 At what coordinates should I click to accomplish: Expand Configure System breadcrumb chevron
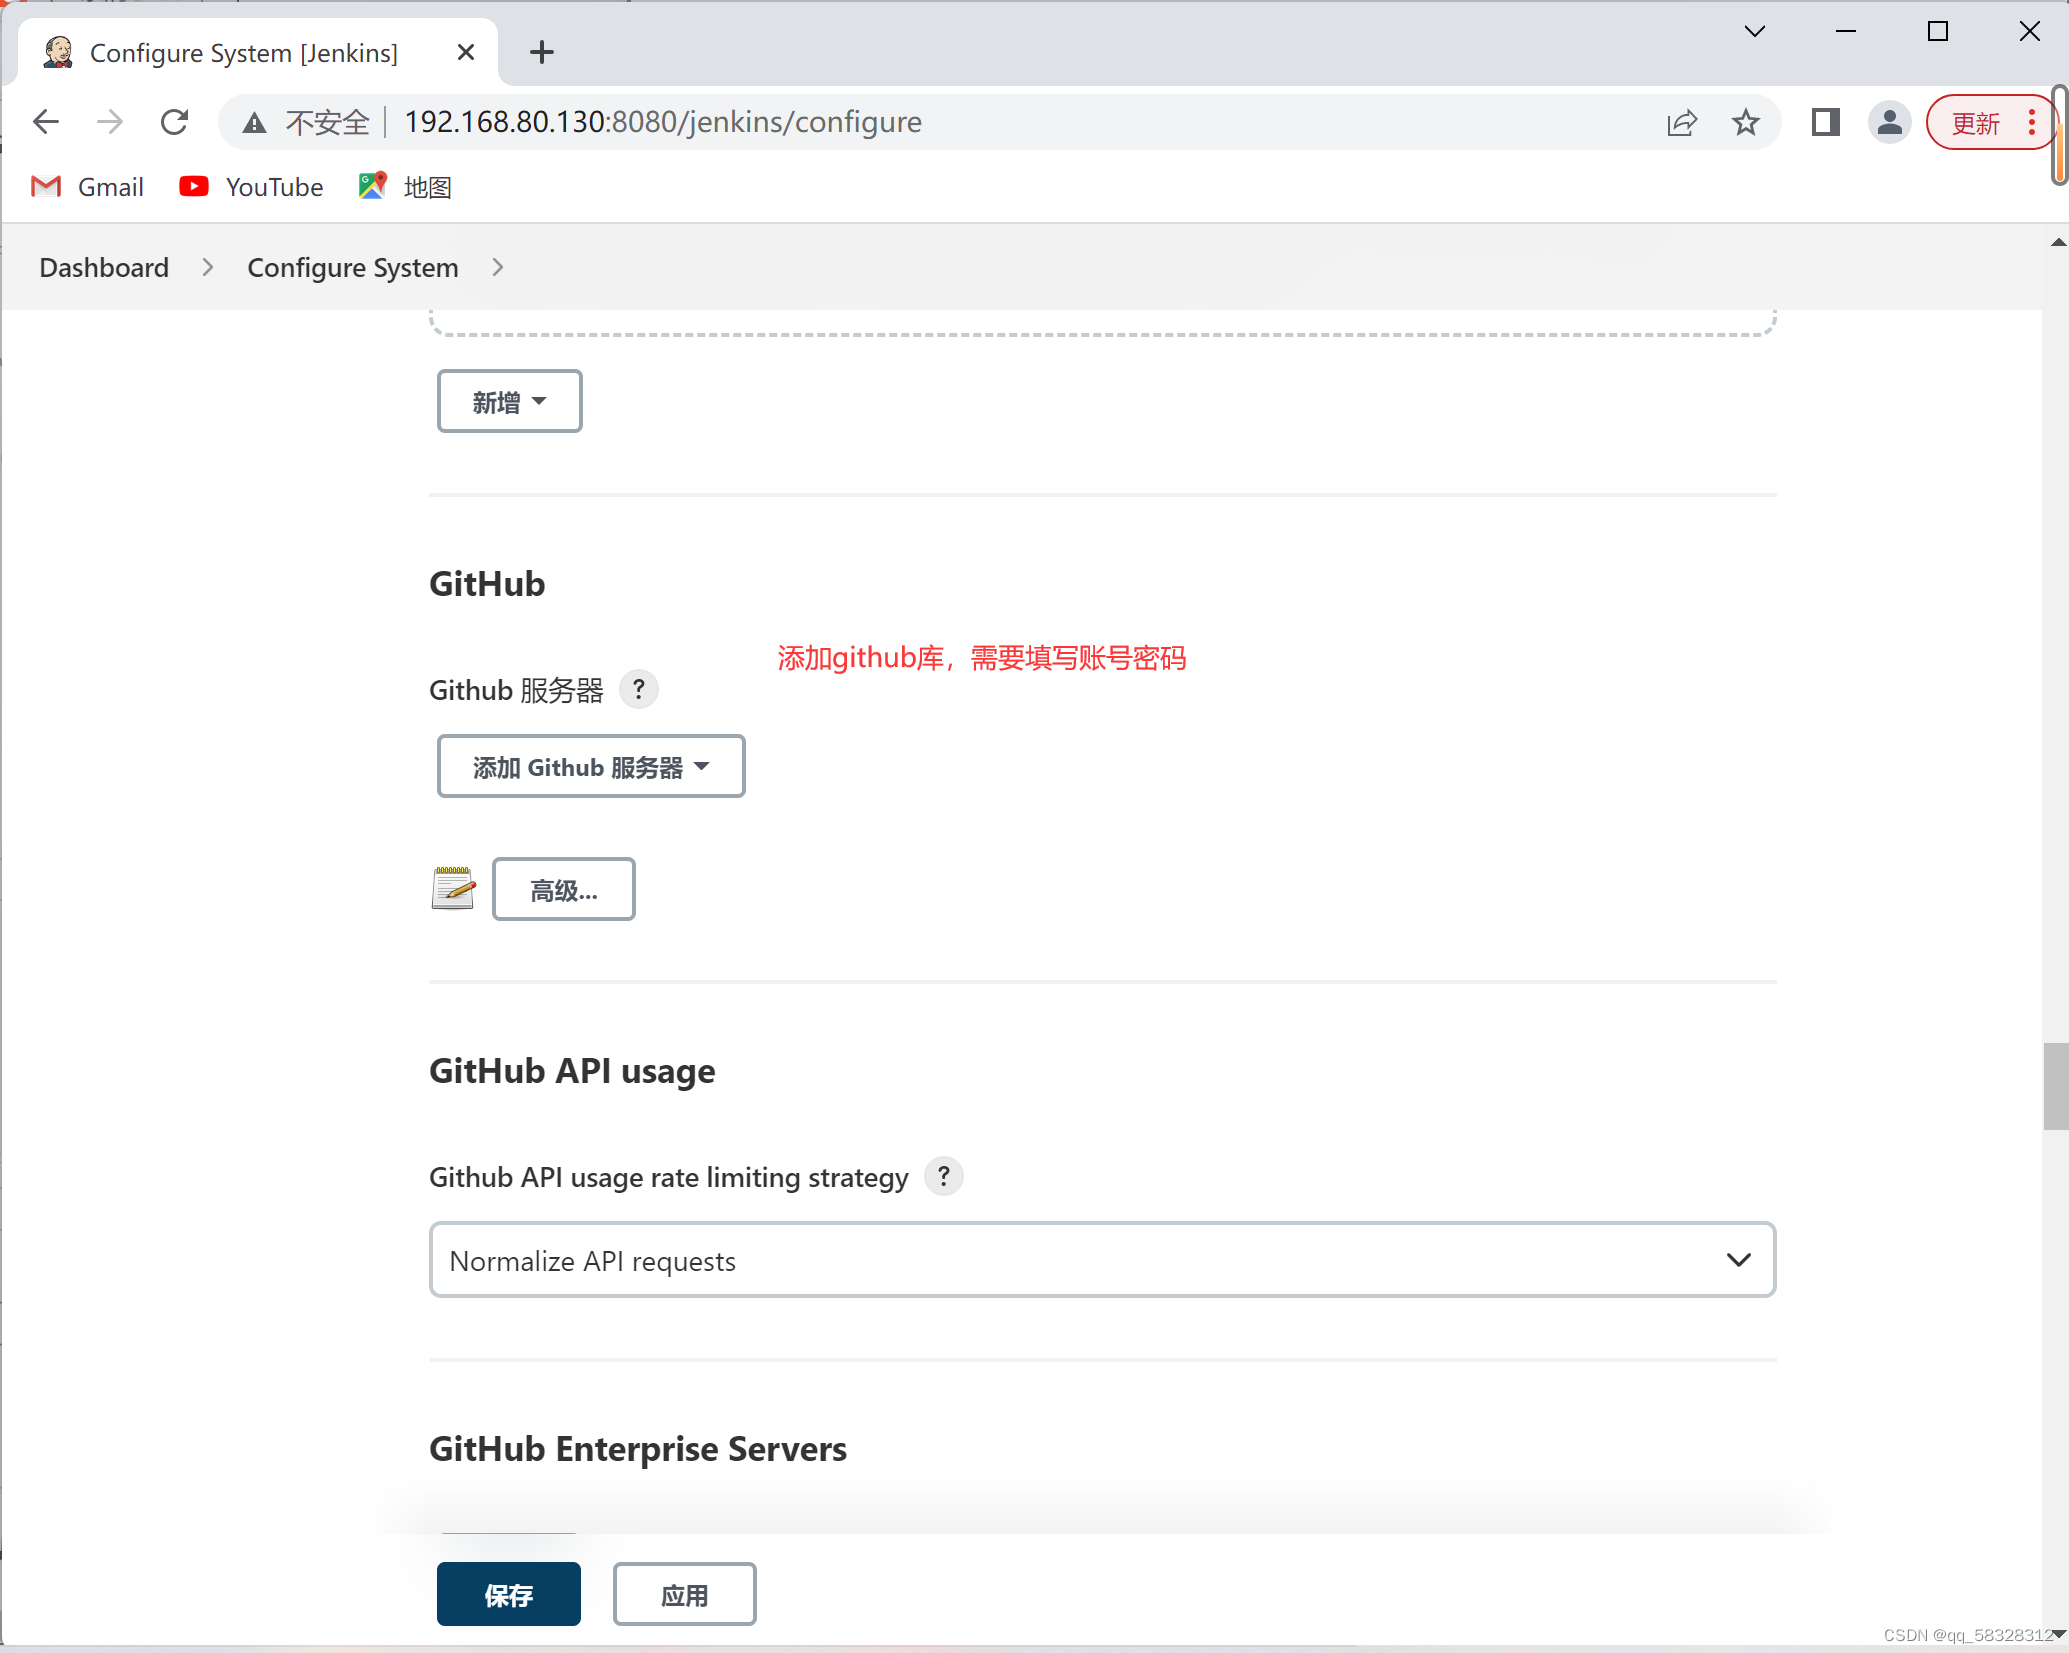click(x=497, y=267)
